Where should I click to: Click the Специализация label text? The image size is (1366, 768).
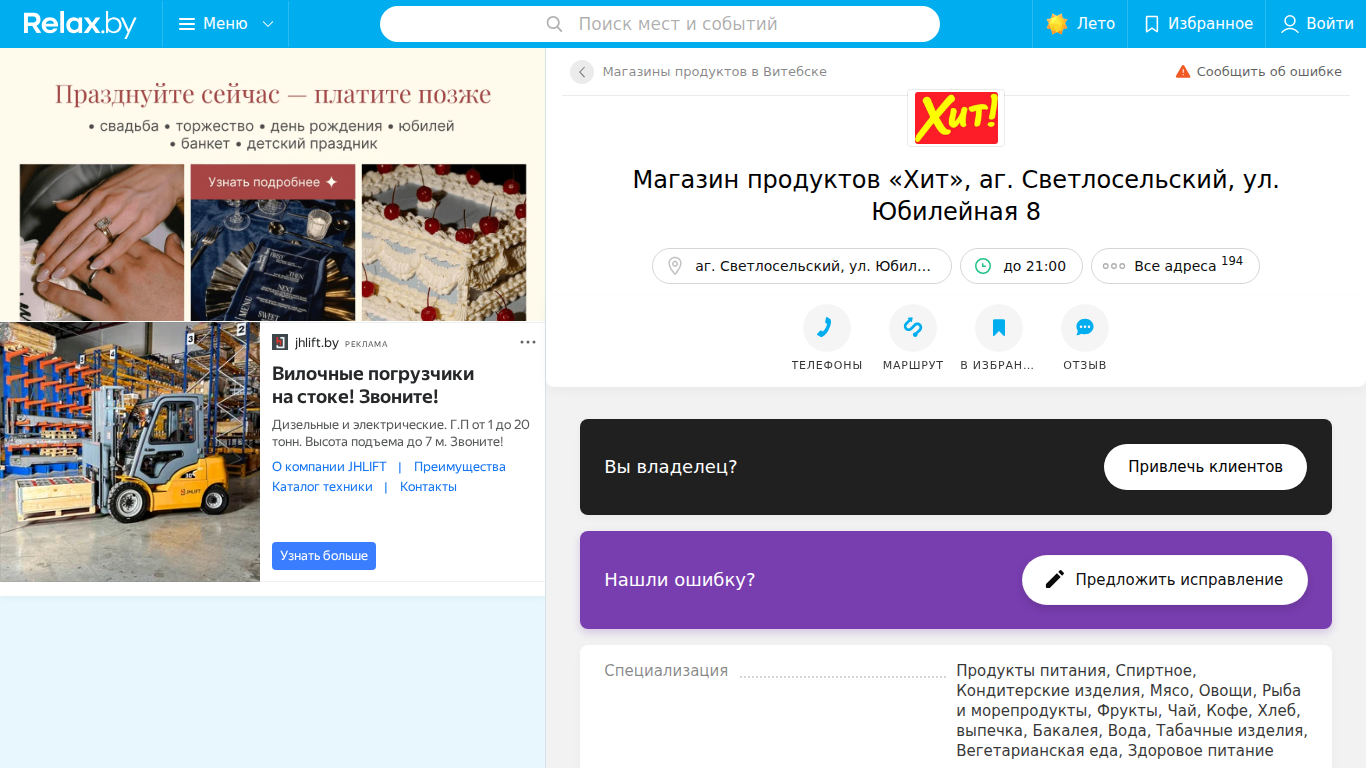(666, 671)
